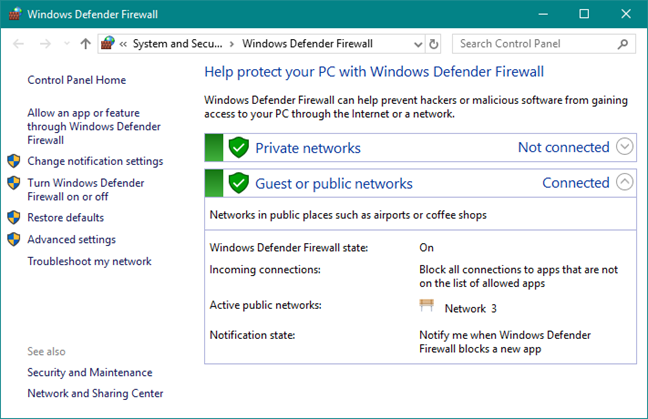
Task: Click the search magnifier icon
Action: (623, 44)
